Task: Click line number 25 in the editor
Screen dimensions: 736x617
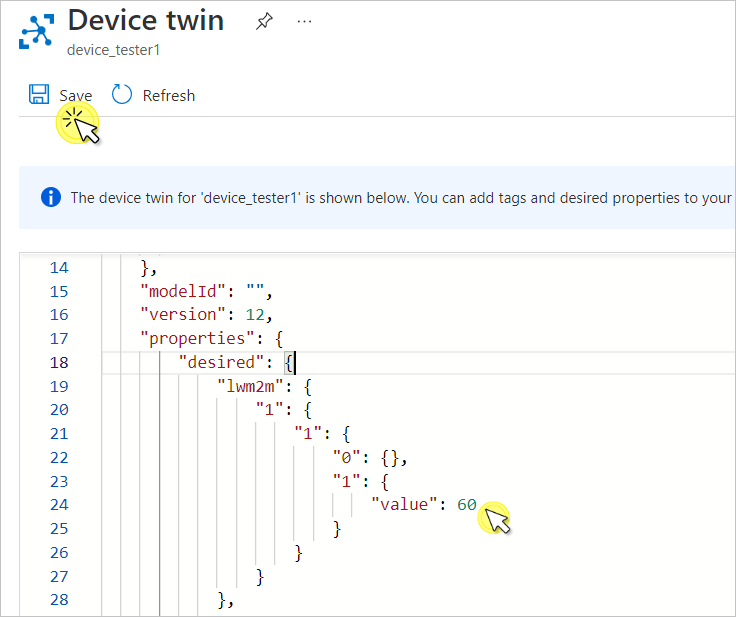Action: [x=59, y=529]
